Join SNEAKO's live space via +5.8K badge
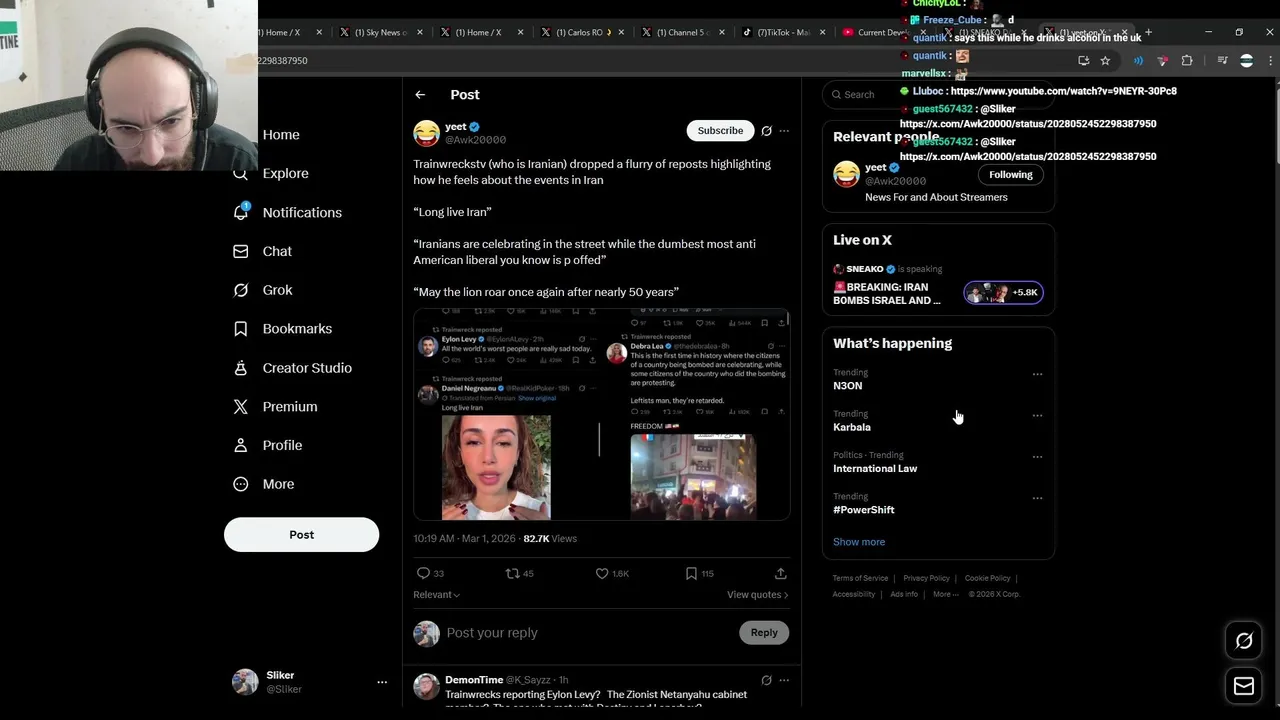This screenshot has width=1280, height=720. coord(1003,292)
